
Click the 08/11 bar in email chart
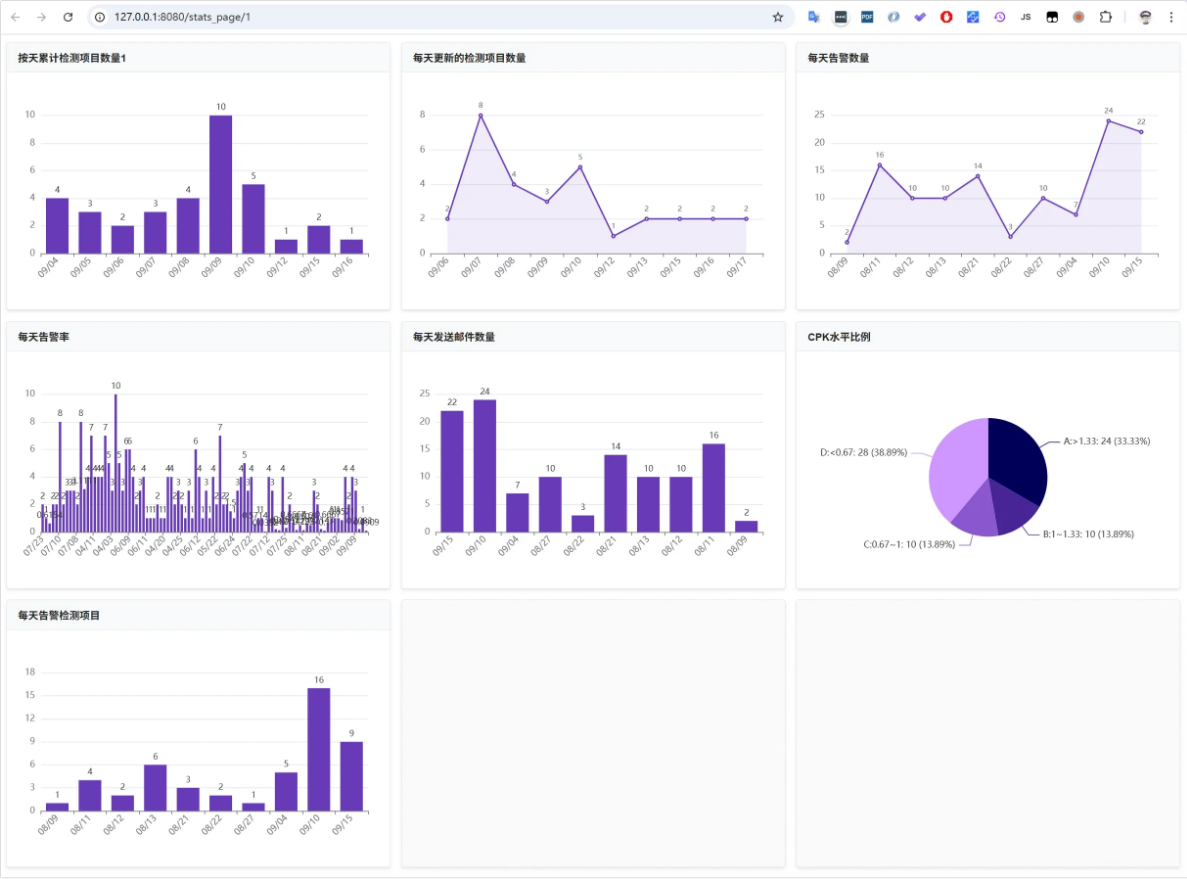713,487
